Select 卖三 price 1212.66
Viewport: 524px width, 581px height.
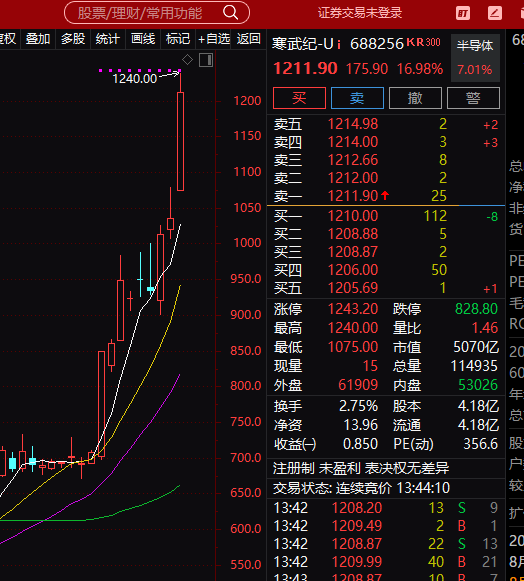click(353, 160)
